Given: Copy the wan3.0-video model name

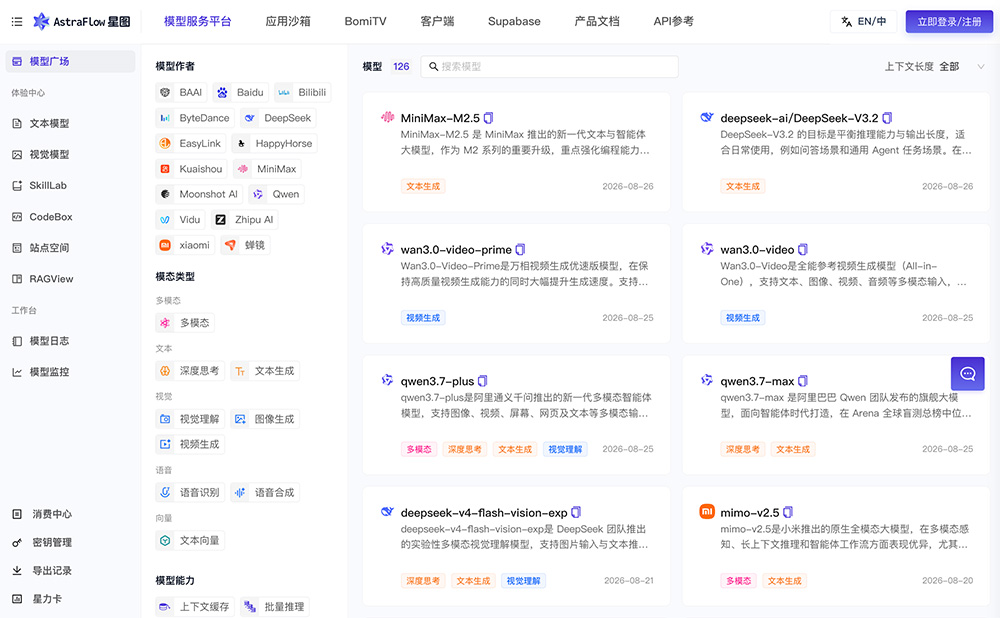Looking at the screenshot, I should [803, 249].
